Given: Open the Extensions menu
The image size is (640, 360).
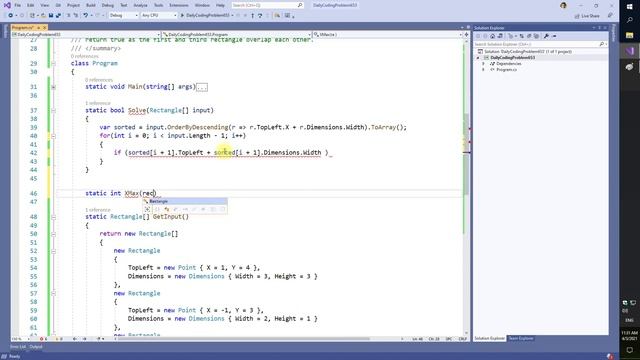Looking at the screenshot, I should click(179, 5).
